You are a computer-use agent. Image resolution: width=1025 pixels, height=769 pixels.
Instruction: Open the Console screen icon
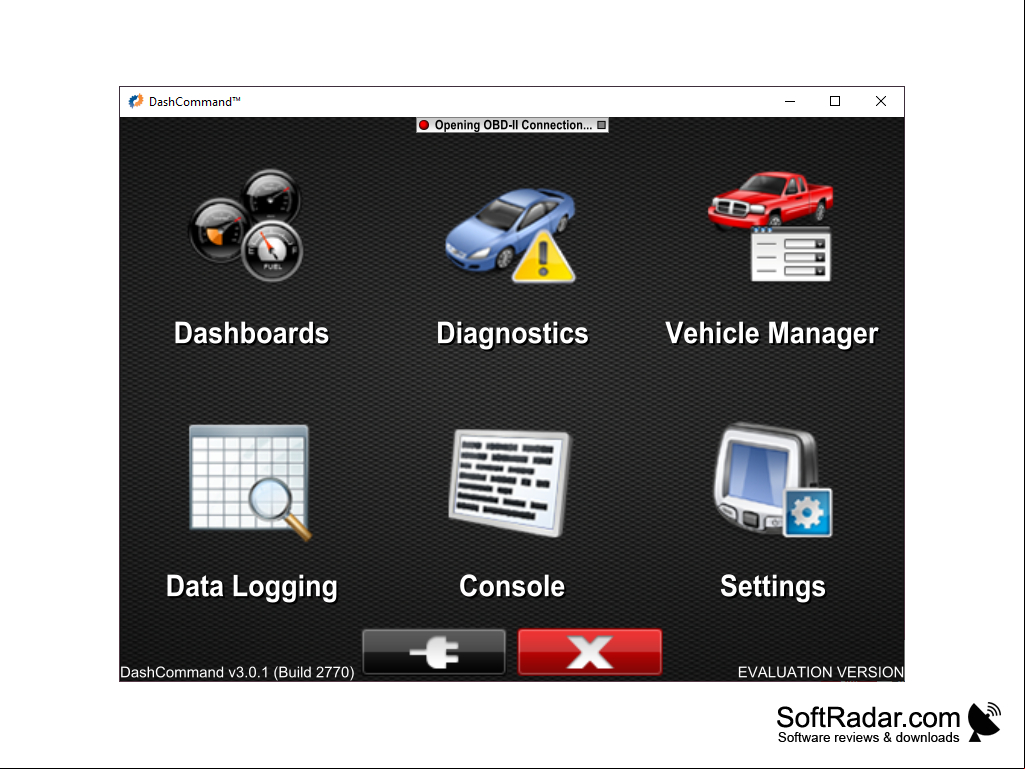[x=510, y=483]
